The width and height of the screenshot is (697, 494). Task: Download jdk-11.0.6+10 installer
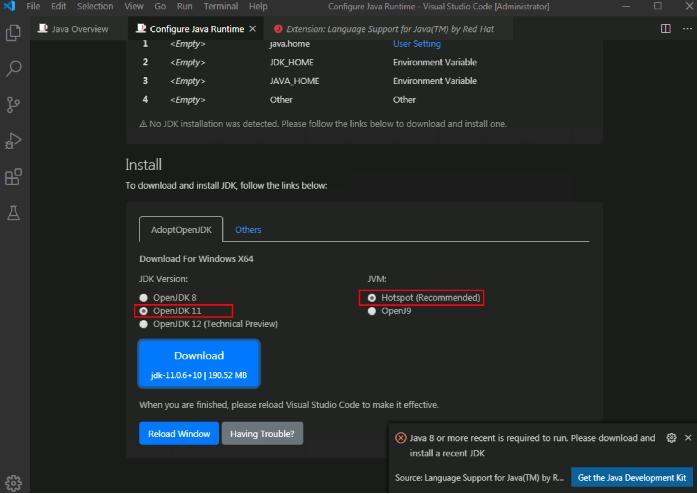point(199,364)
